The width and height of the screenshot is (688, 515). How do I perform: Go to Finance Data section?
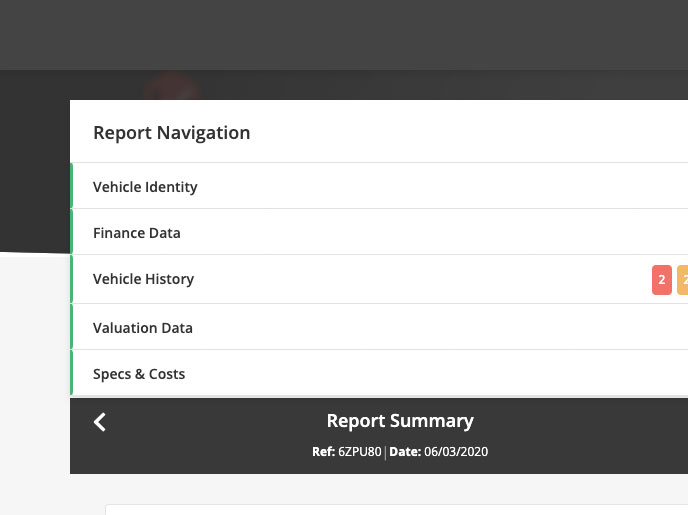click(137, 233)
